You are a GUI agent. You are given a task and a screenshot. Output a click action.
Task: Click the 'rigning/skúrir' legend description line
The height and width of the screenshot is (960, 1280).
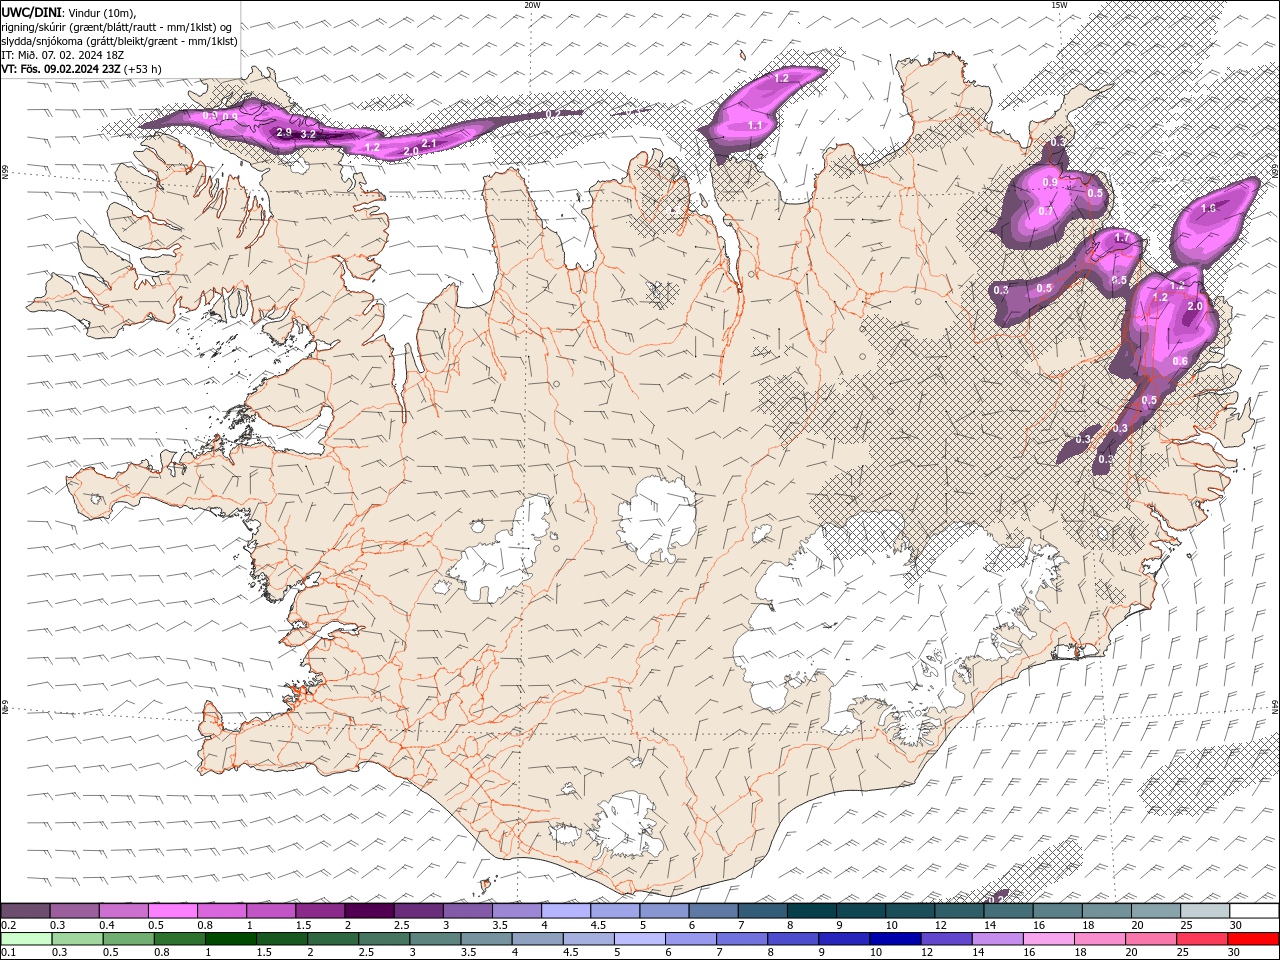(x=117, y=27)
